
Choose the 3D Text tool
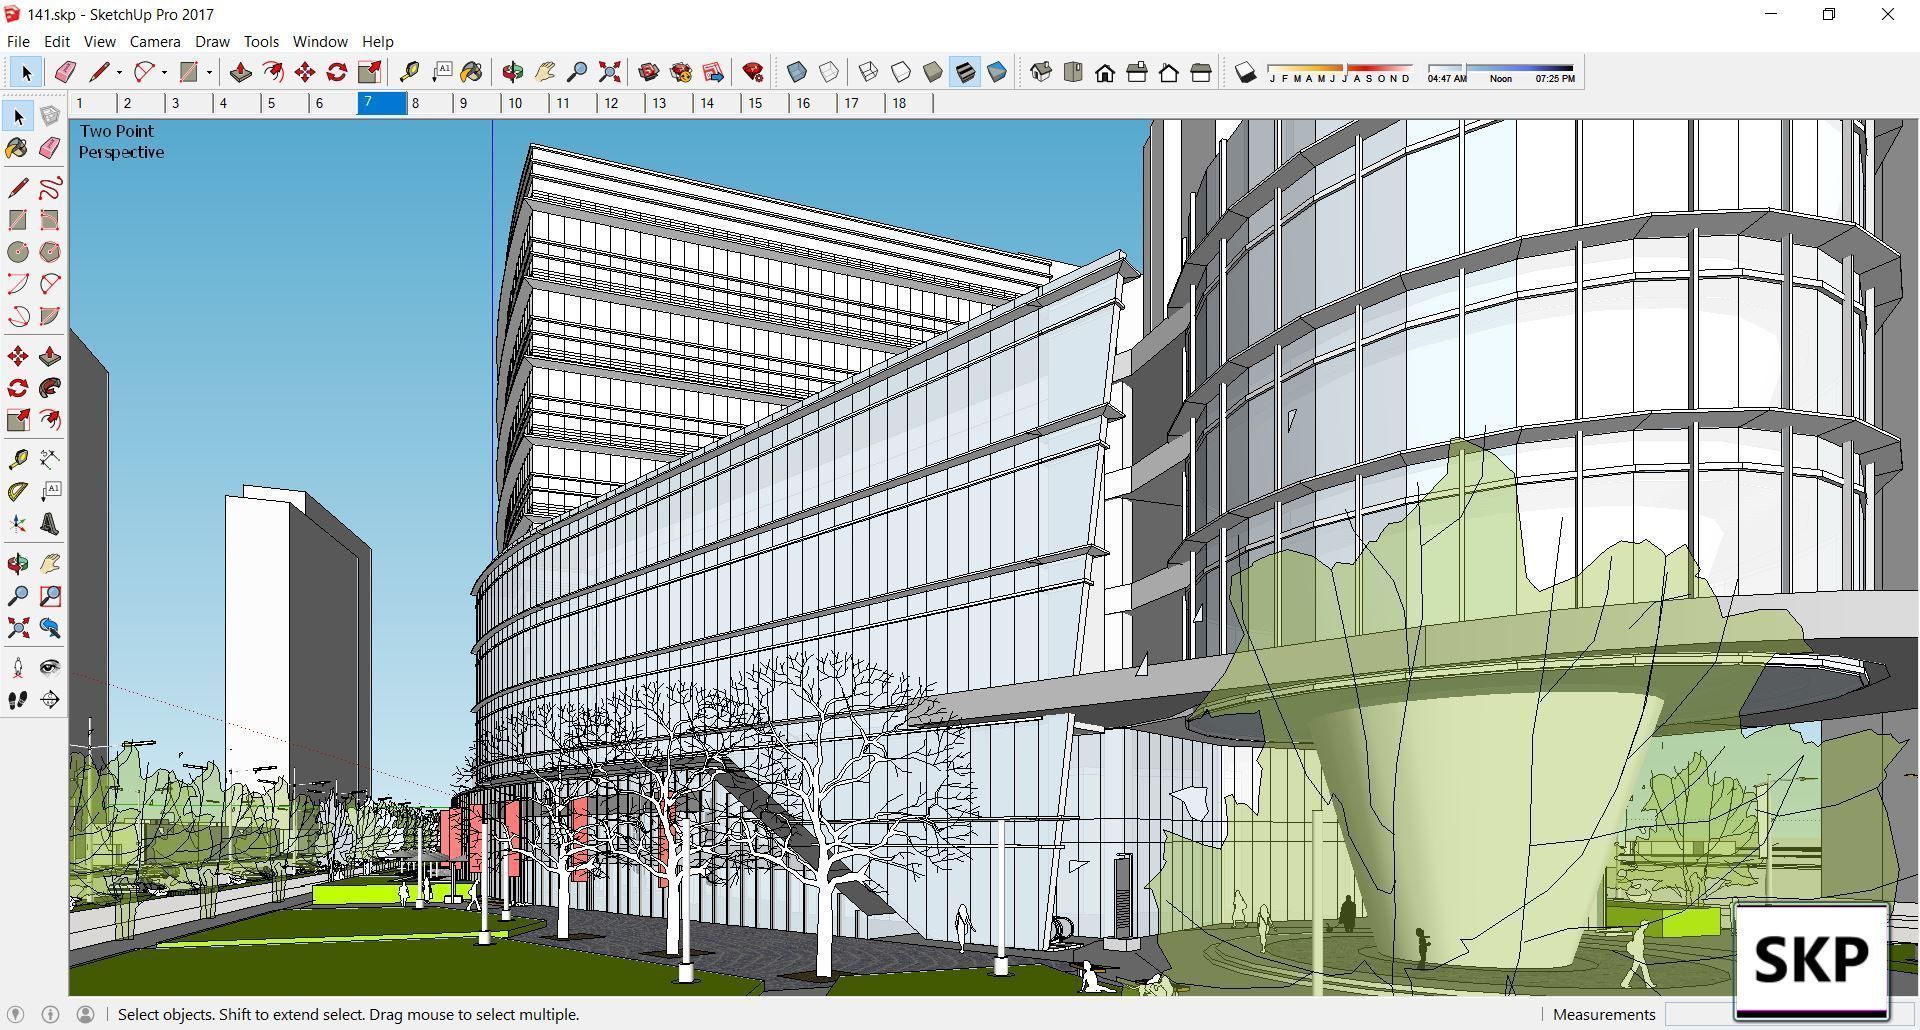[50, 524]
